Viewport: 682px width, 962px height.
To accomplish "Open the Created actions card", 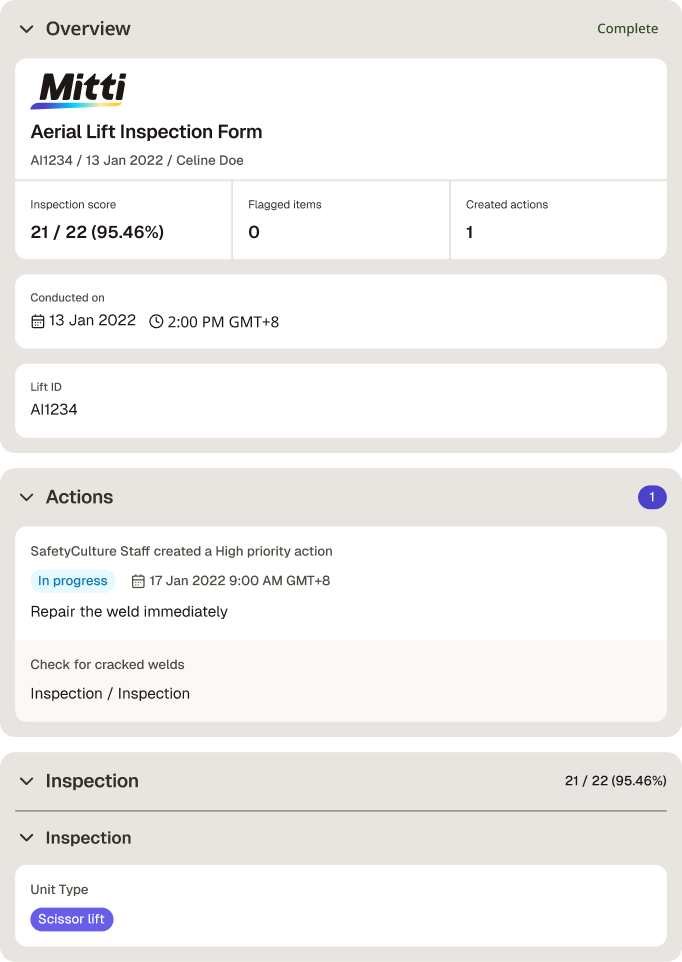I will click(x=559, y=220).
